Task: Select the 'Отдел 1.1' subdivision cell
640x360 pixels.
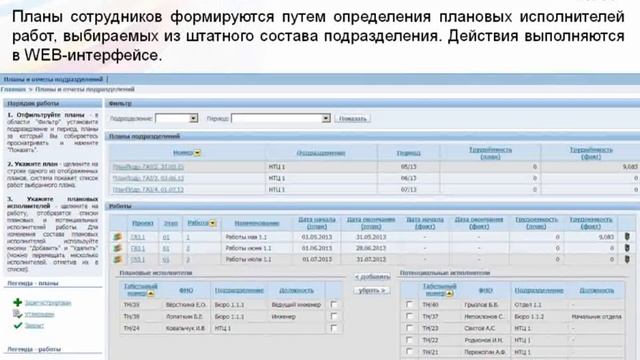Action: (528, 305)
